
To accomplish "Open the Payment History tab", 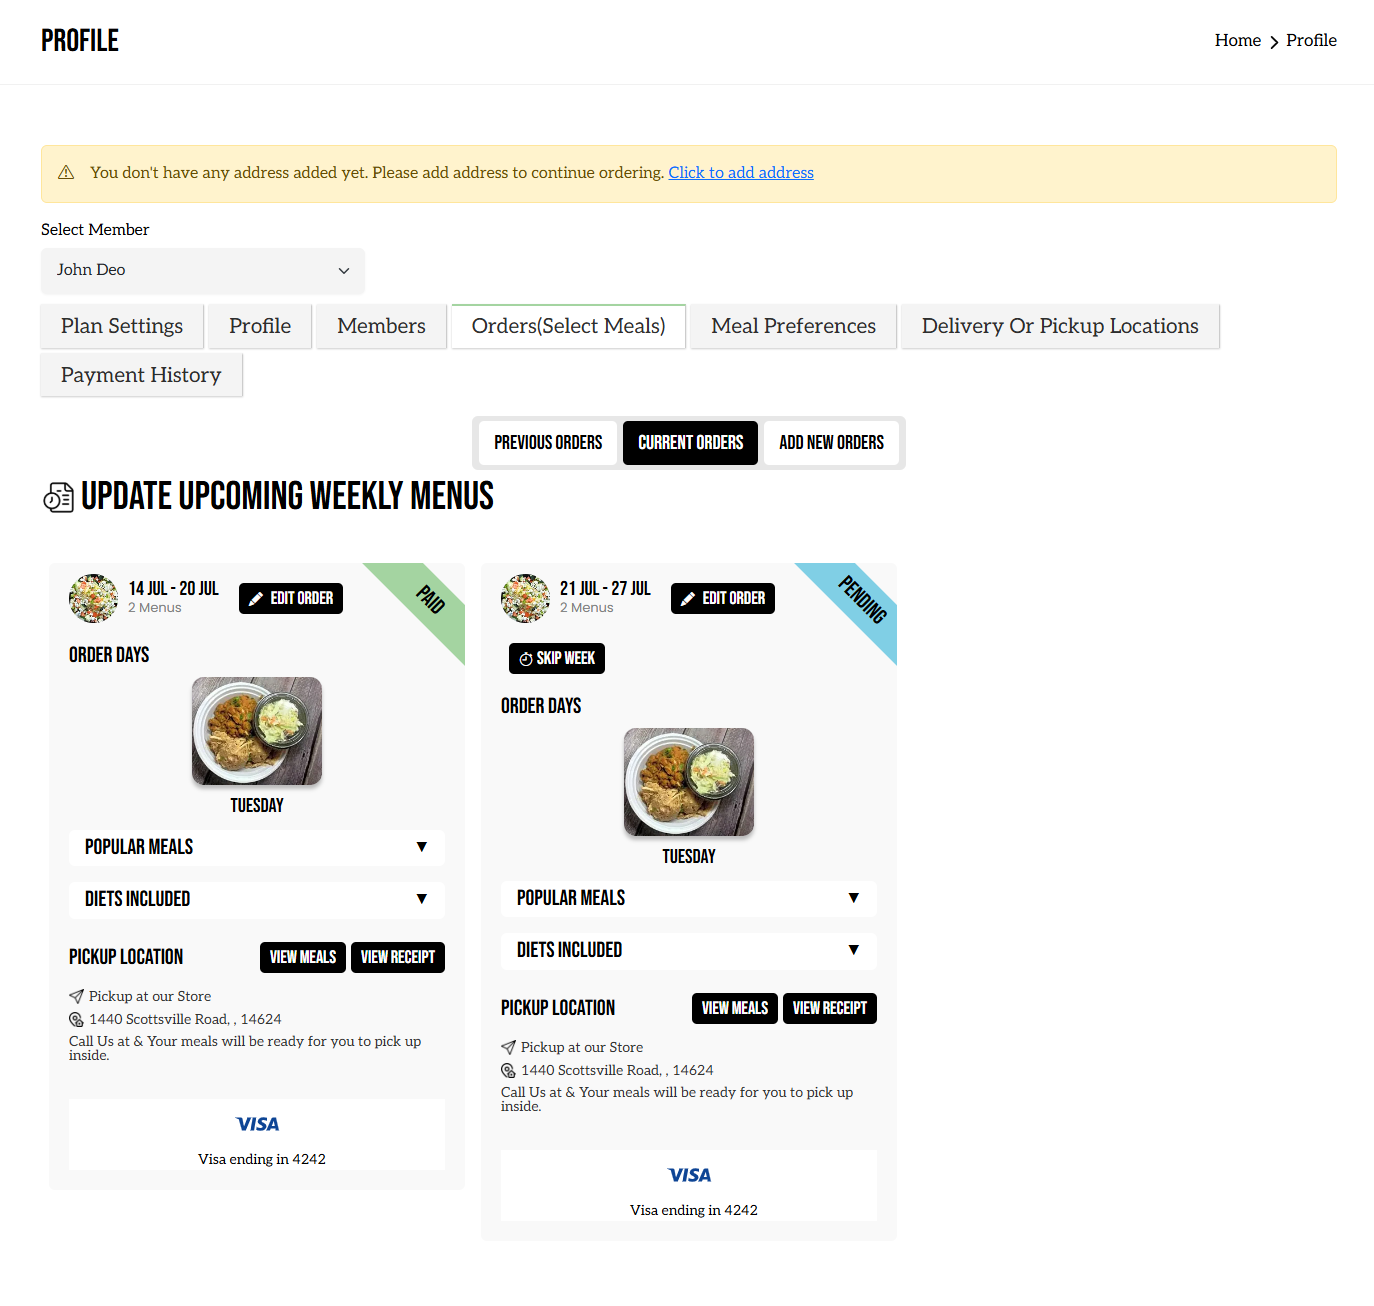I will 140,375.
